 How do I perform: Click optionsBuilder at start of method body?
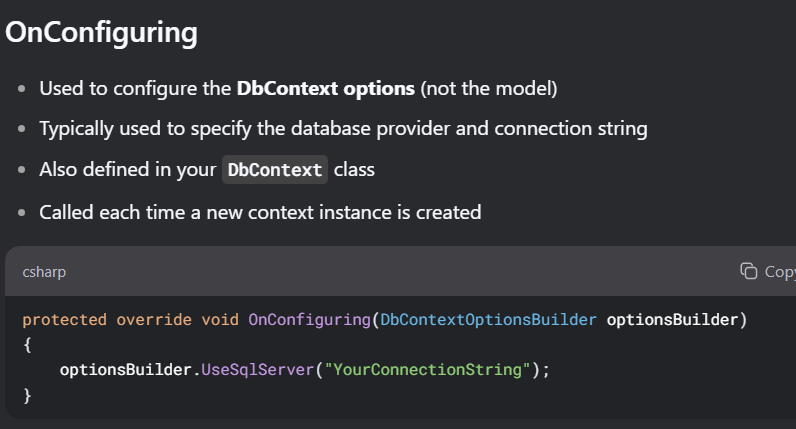(x=125, y=370)
